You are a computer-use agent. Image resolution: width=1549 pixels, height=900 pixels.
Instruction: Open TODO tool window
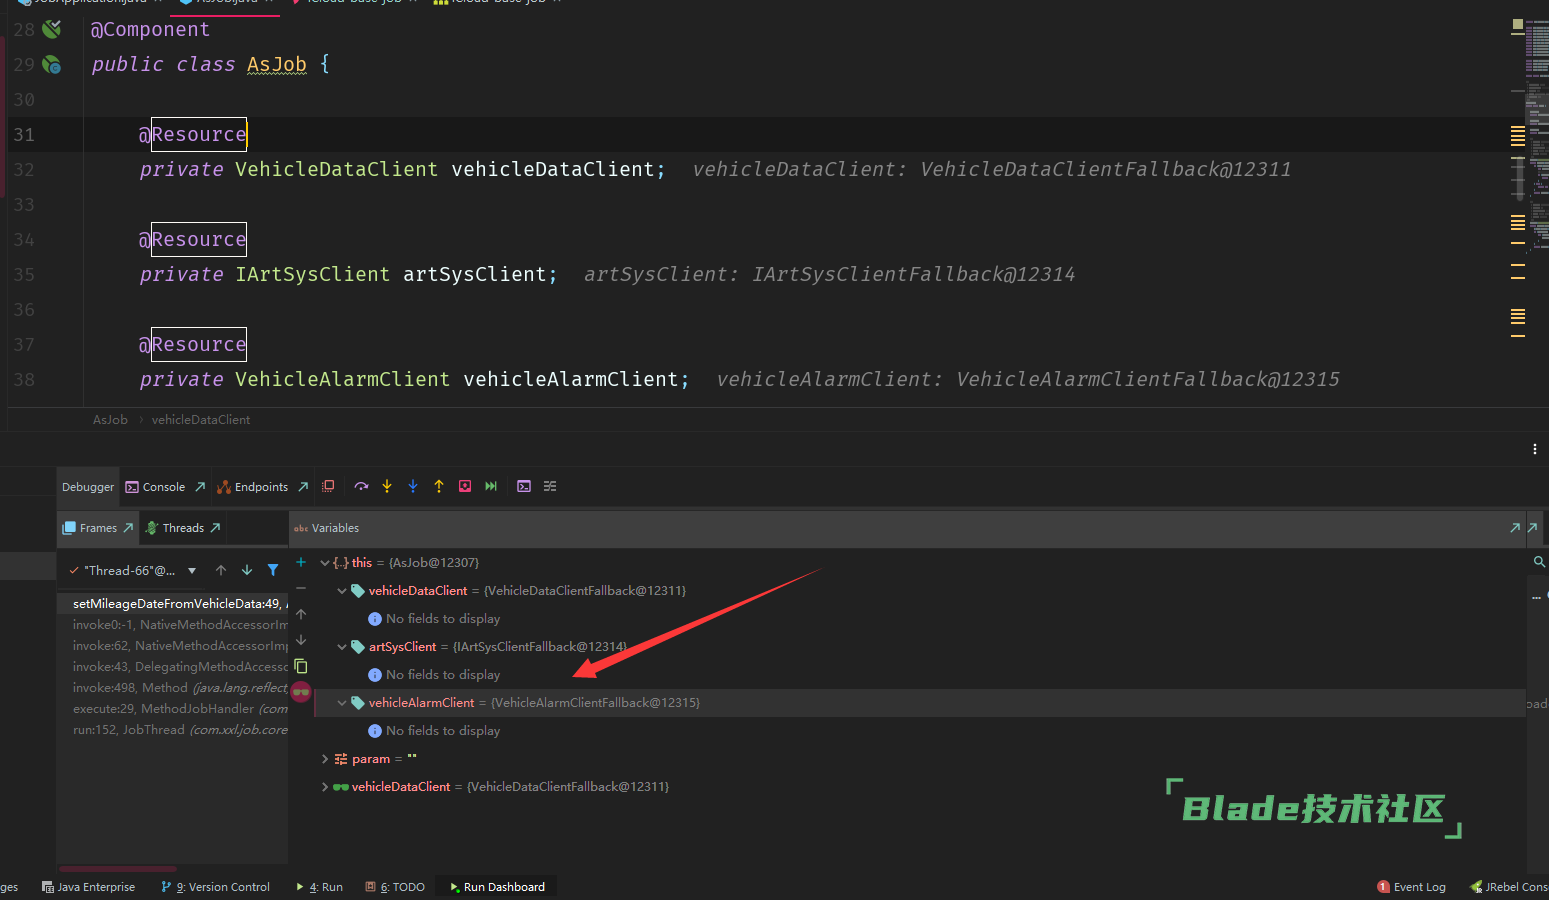pos(395,887)
